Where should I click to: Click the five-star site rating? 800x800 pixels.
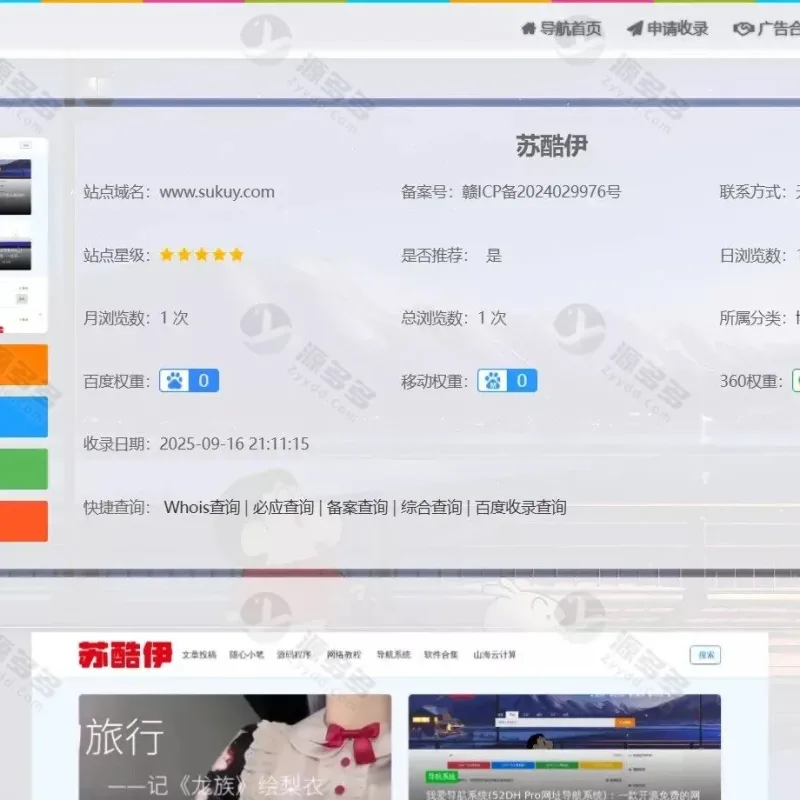(x=202, y=255)
